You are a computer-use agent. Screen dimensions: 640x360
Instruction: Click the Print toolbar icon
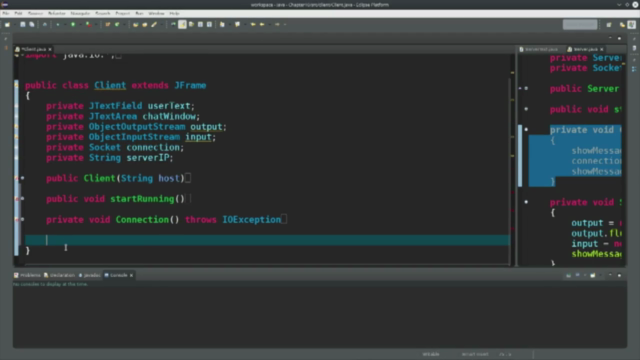45,24
